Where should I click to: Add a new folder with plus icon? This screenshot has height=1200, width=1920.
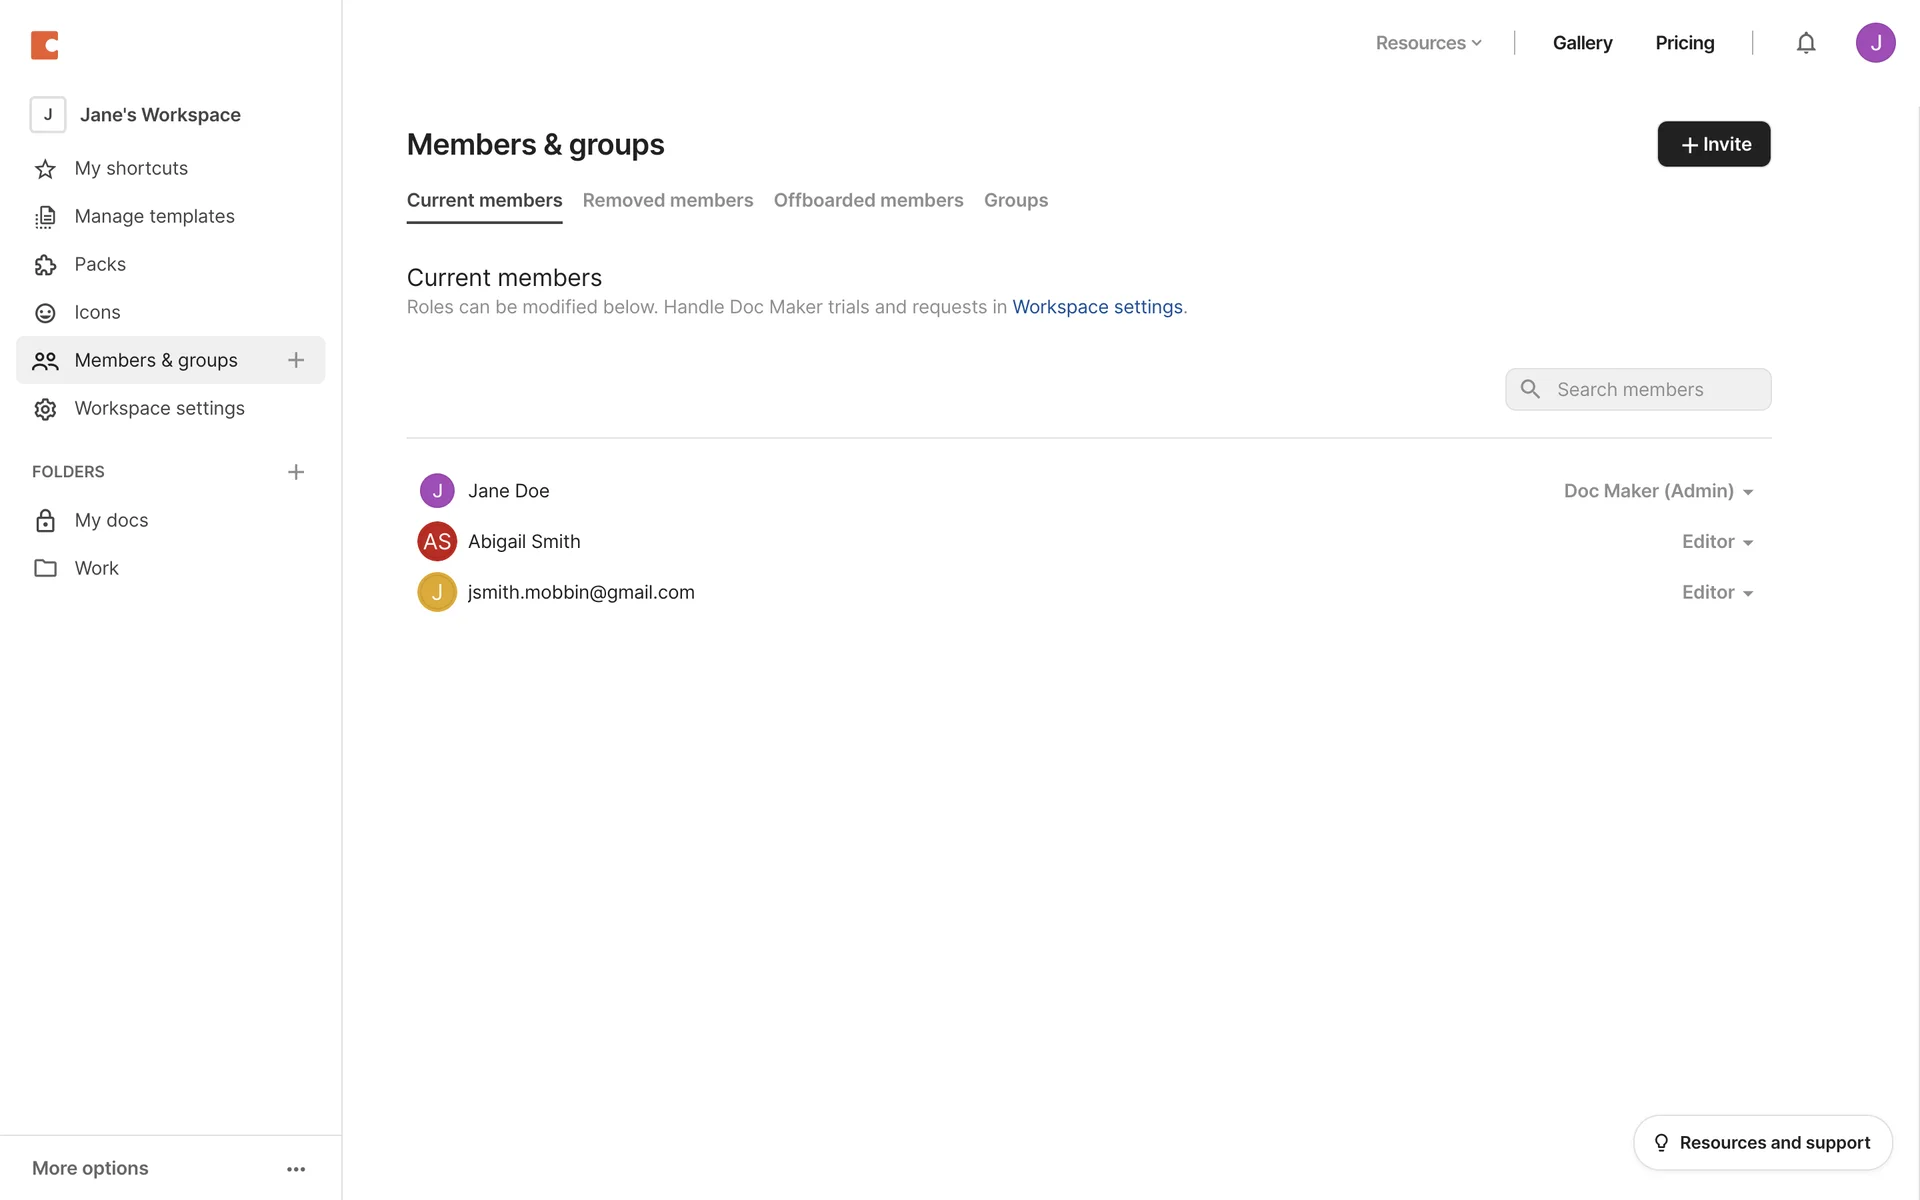296,472
